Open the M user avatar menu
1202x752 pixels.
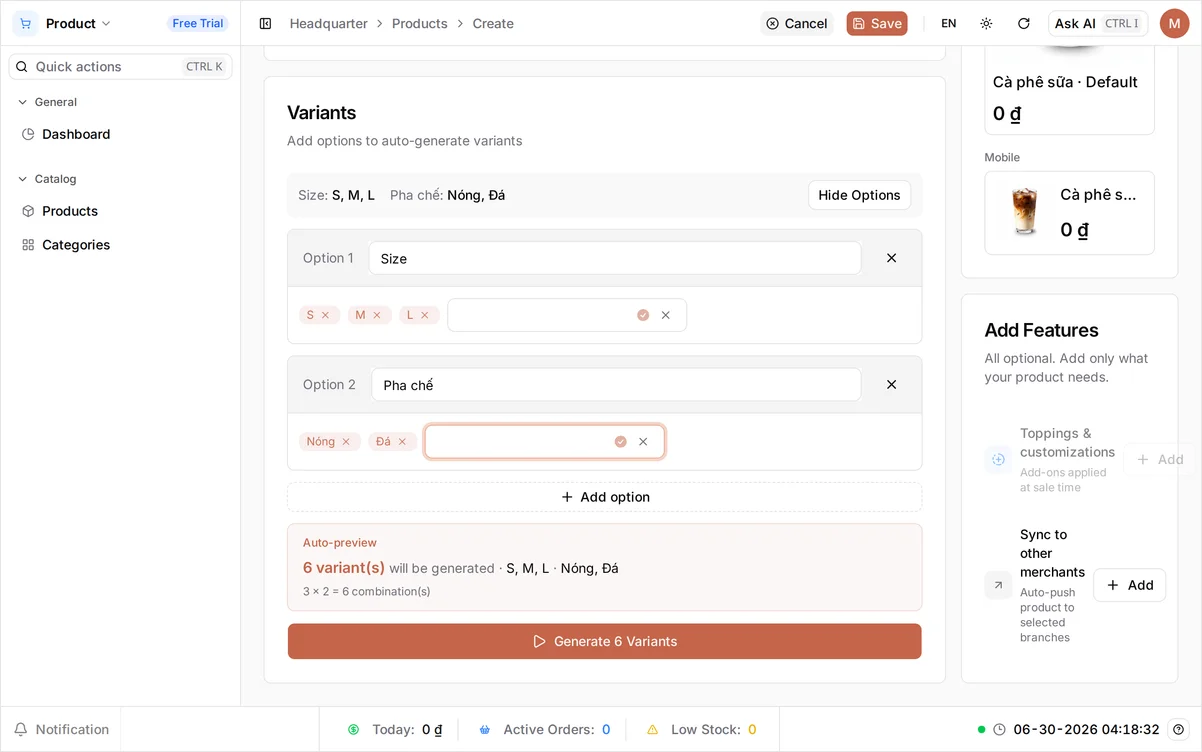pyautogui.click(x=1174, y=23)
